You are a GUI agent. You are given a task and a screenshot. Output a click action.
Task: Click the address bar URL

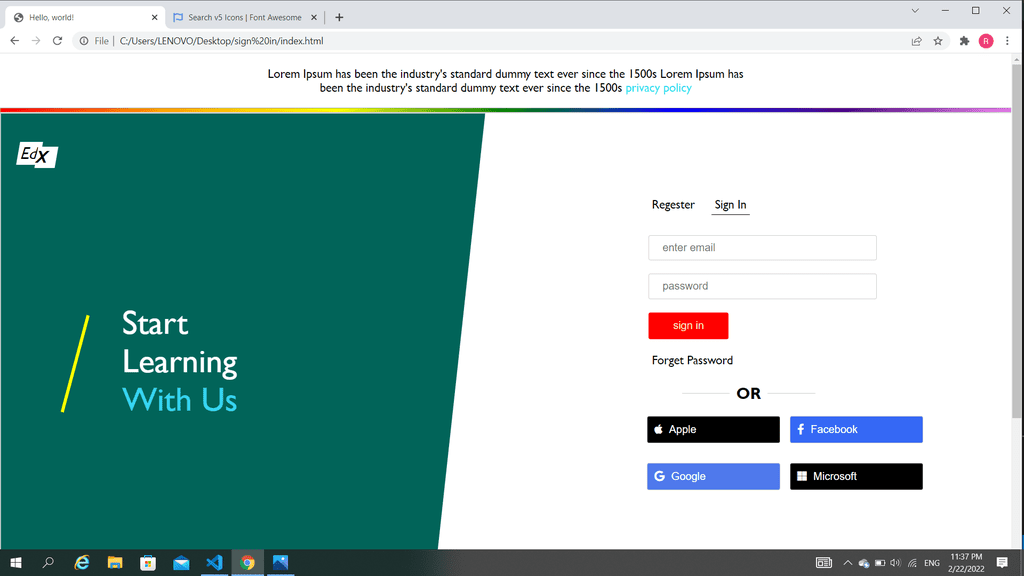pos(221,40)
